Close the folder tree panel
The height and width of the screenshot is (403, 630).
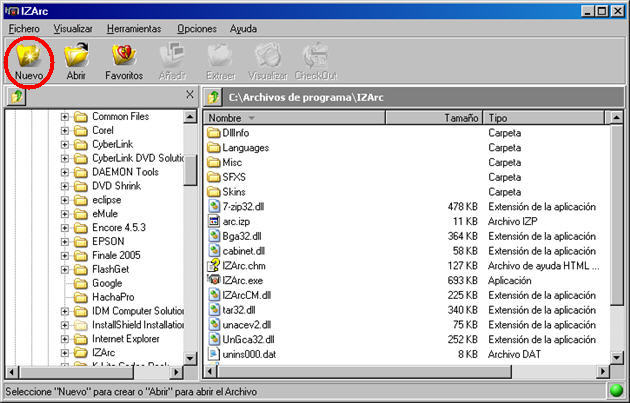pos(190,95)
